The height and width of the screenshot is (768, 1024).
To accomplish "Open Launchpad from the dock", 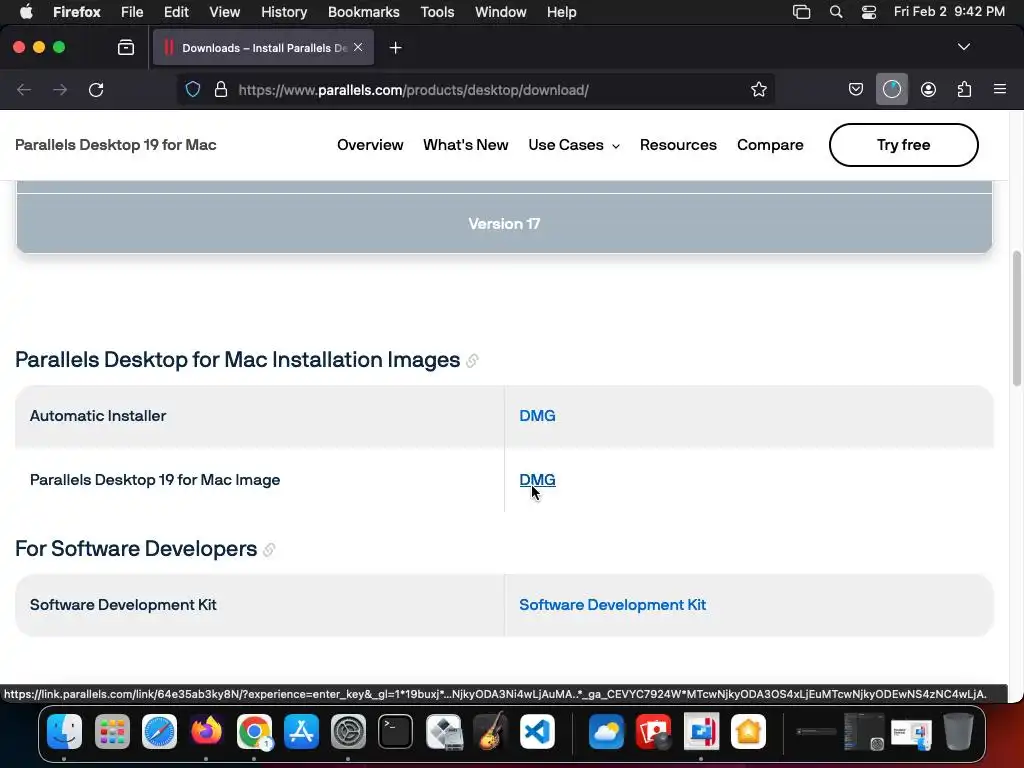I will [x=112, y=731].
